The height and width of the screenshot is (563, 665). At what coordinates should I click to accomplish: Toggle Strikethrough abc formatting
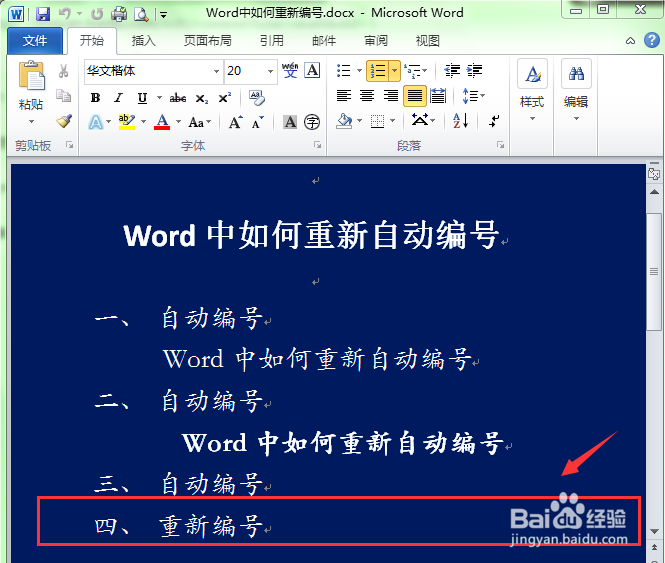(x=178, y=98)
